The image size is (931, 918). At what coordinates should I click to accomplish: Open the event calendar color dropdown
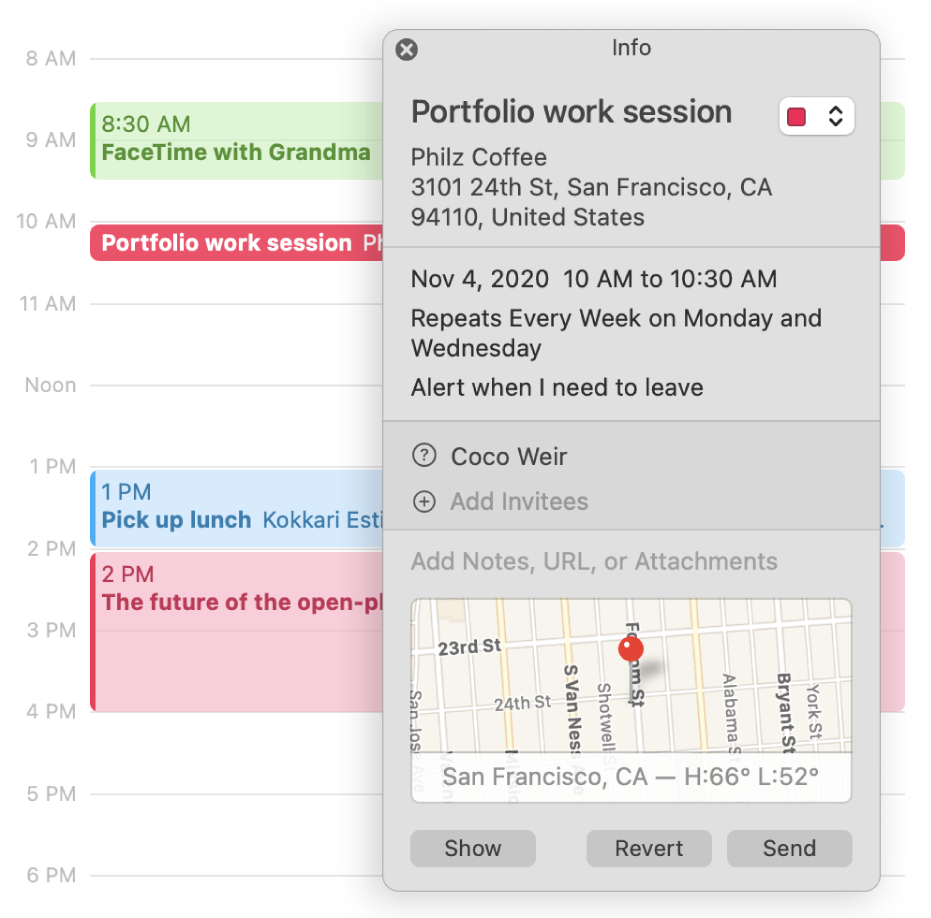tap(835, 116)
